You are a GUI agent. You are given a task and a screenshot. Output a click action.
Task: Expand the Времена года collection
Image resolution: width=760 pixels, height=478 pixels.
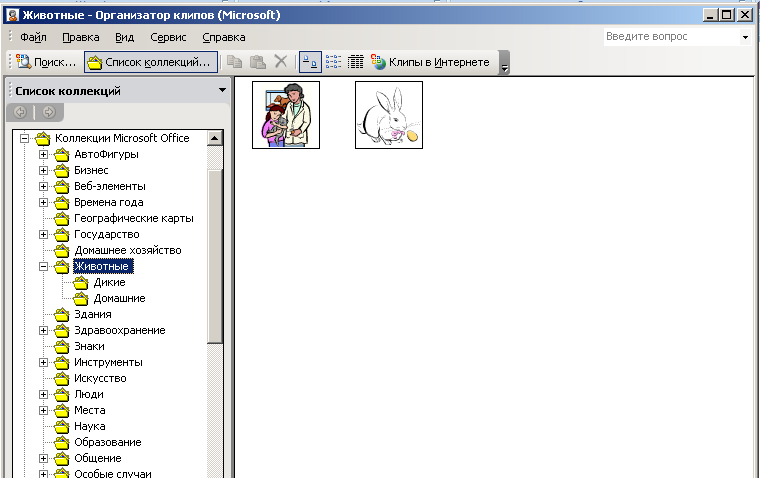(x=44, y=203)
